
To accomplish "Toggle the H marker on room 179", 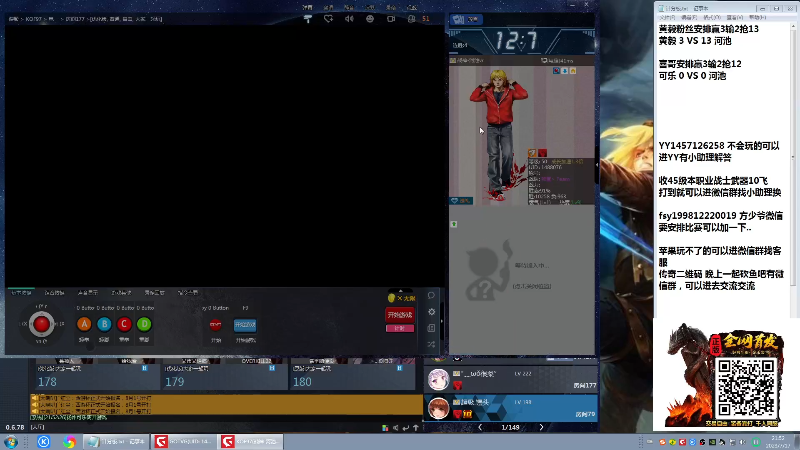I will 272,368.
